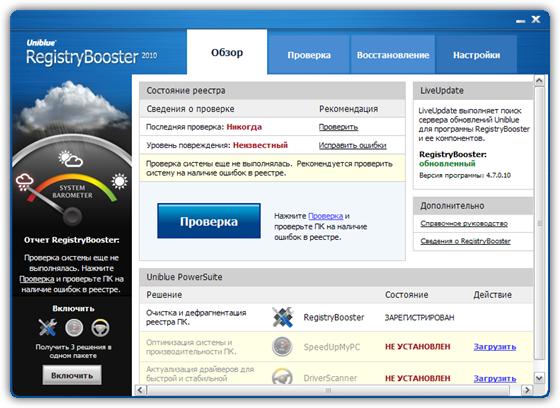Screen dimensions: 560x408
Task: Click the ЗАРЕГИСТРИРОВАН status cell
Action: coord(419,317)
